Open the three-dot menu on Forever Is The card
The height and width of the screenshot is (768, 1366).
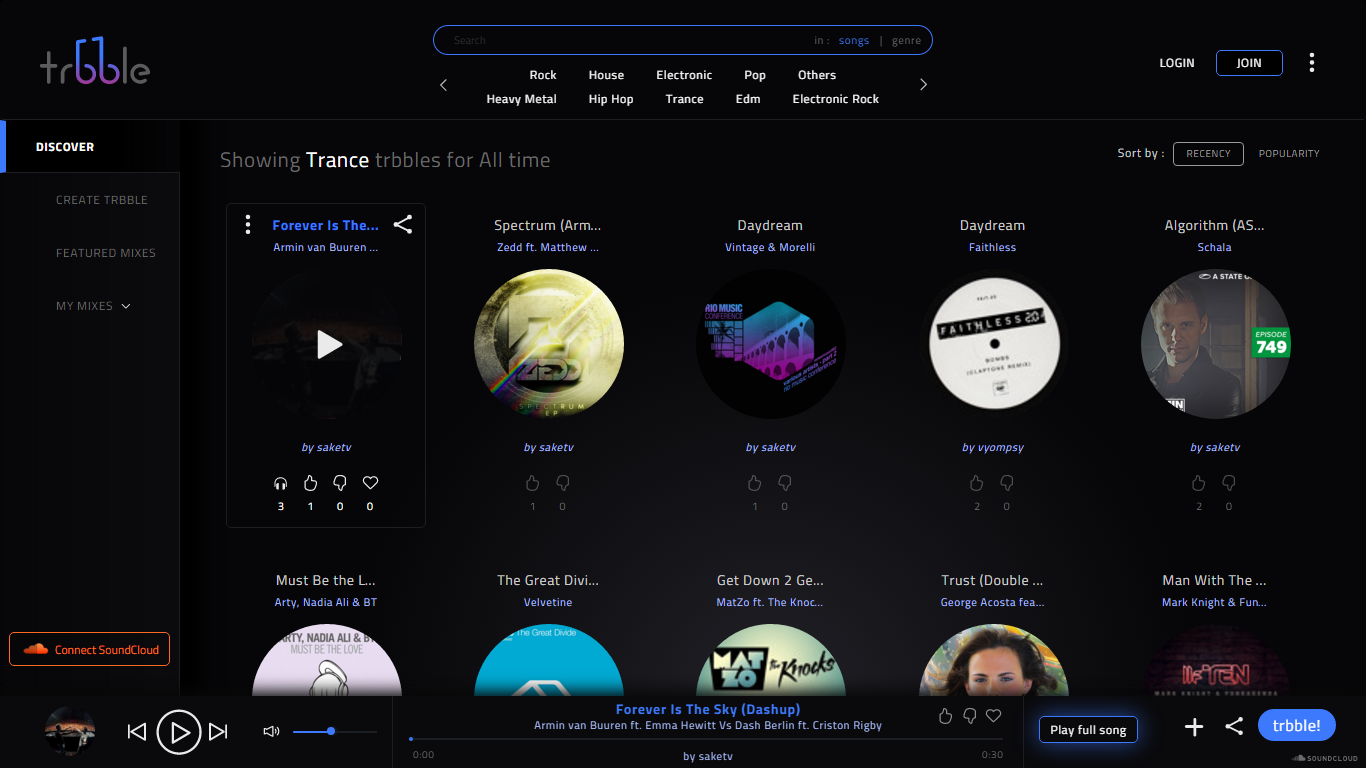click(248, 225)
